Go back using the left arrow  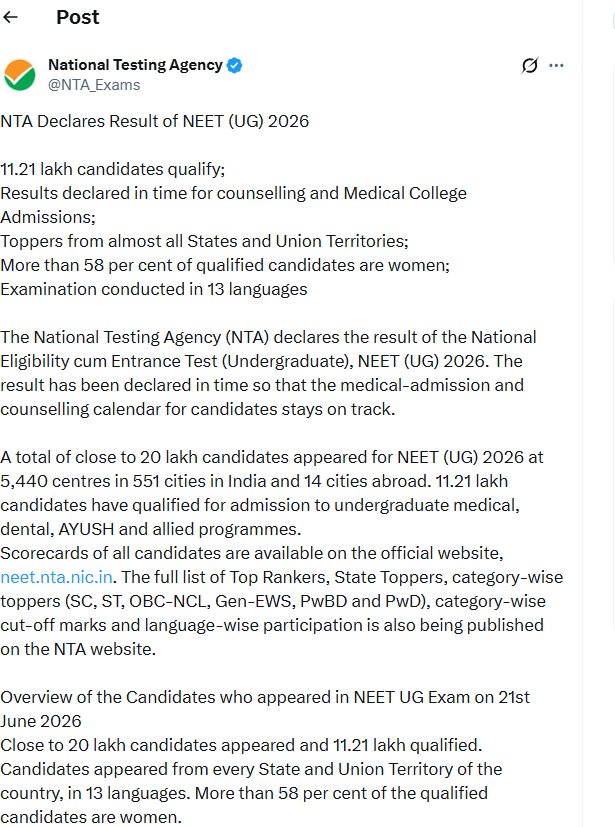pos(10,17)
